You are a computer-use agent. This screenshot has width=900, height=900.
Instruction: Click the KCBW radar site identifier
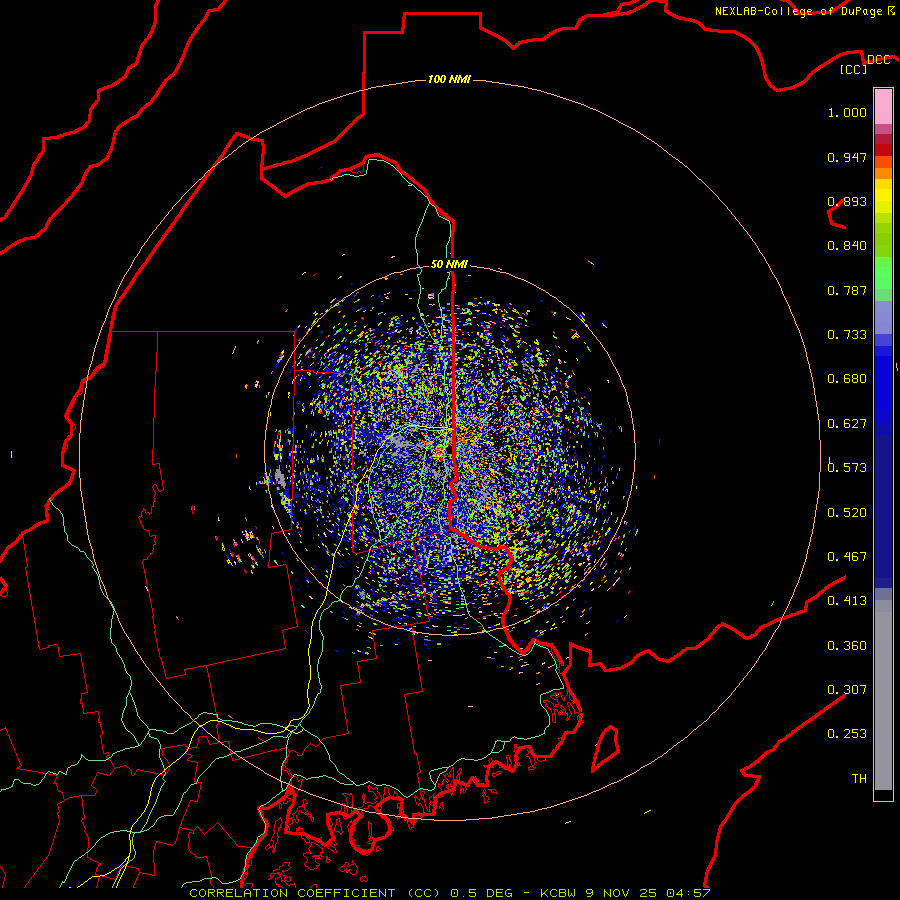[560, 893]
